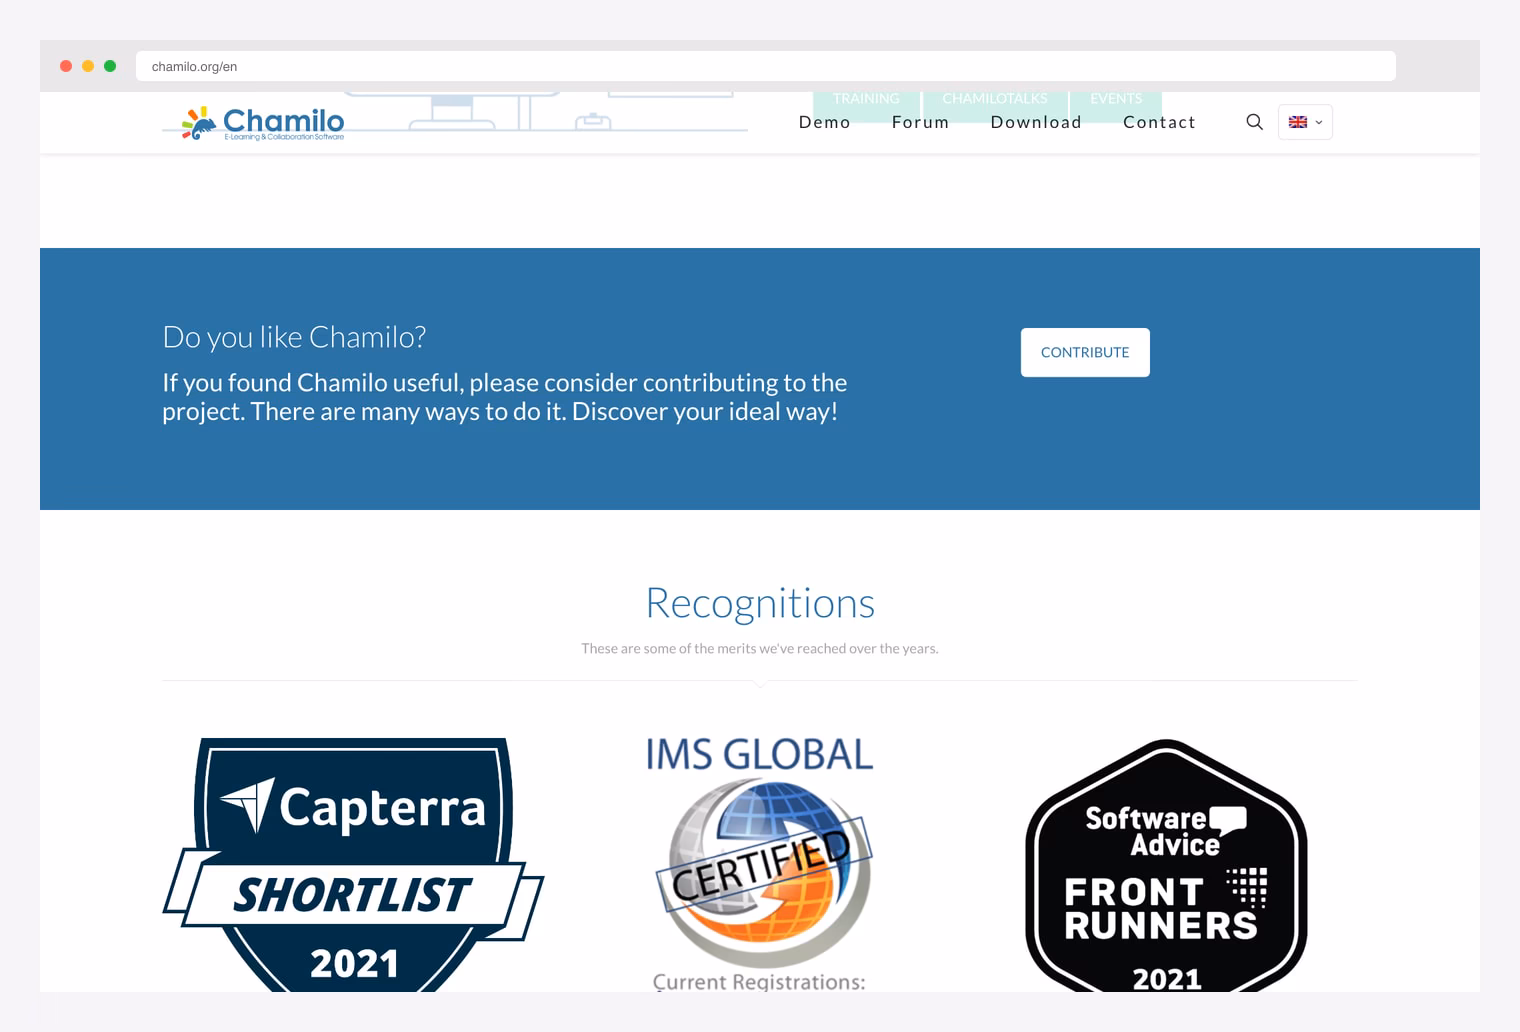Click the 'Recognitions' heading
This screenshot has width=1520, height=1032.
pyautogui.click(x=760, y=603)
